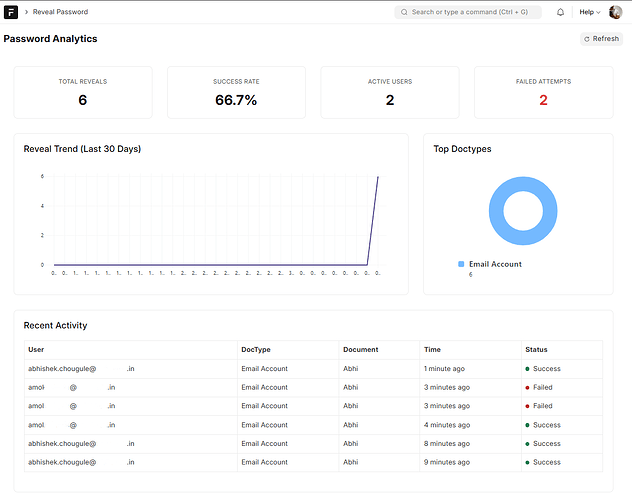Click the Status column header
The width and height of the screenshot is (632, 500).
click(x=537, y=350)
